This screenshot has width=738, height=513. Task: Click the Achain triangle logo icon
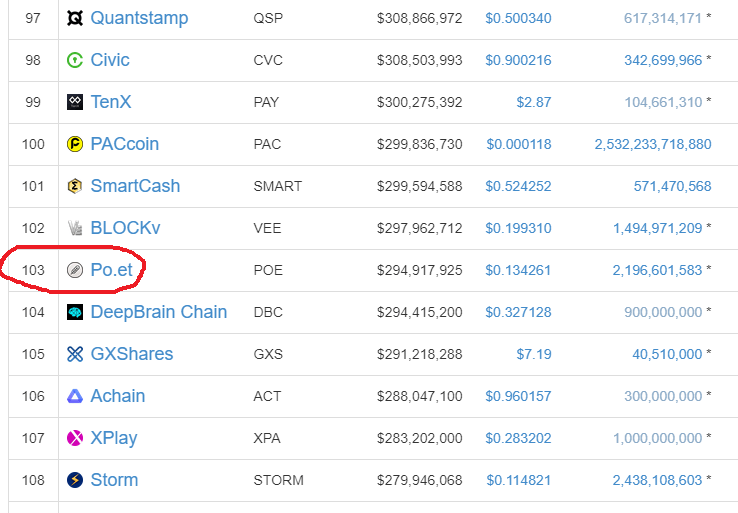click(x=75, y=396)
